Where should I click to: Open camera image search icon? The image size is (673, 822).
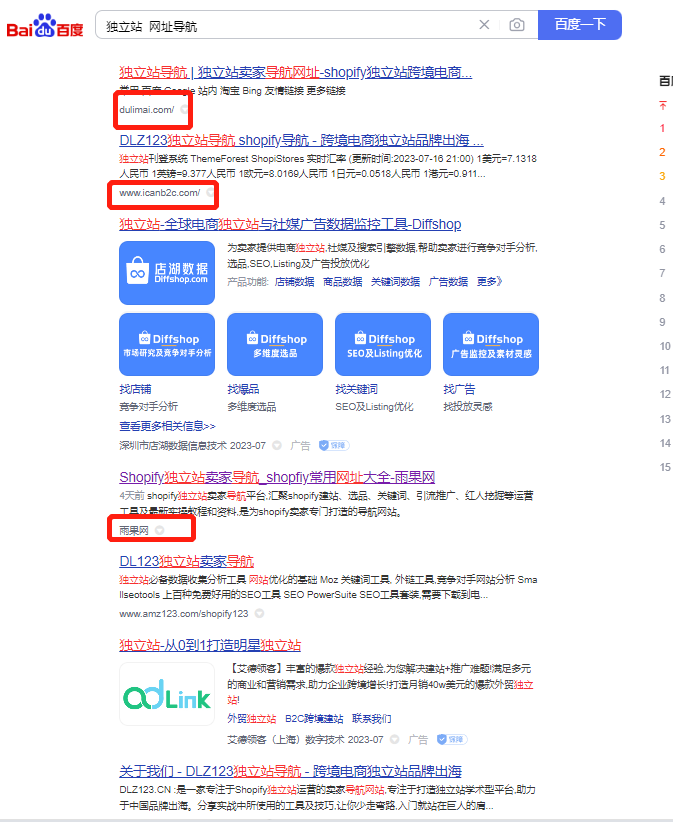click(x=517, y=25)
